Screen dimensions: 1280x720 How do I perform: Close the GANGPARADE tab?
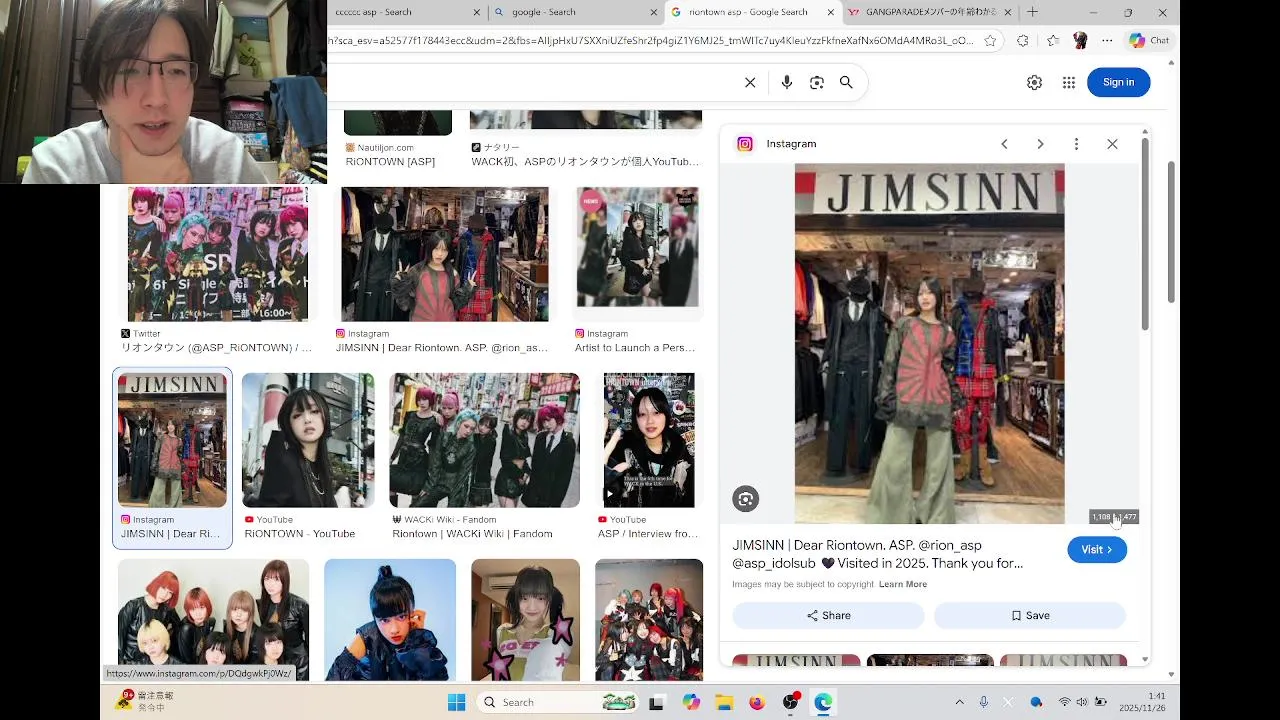click(1007, 12)
